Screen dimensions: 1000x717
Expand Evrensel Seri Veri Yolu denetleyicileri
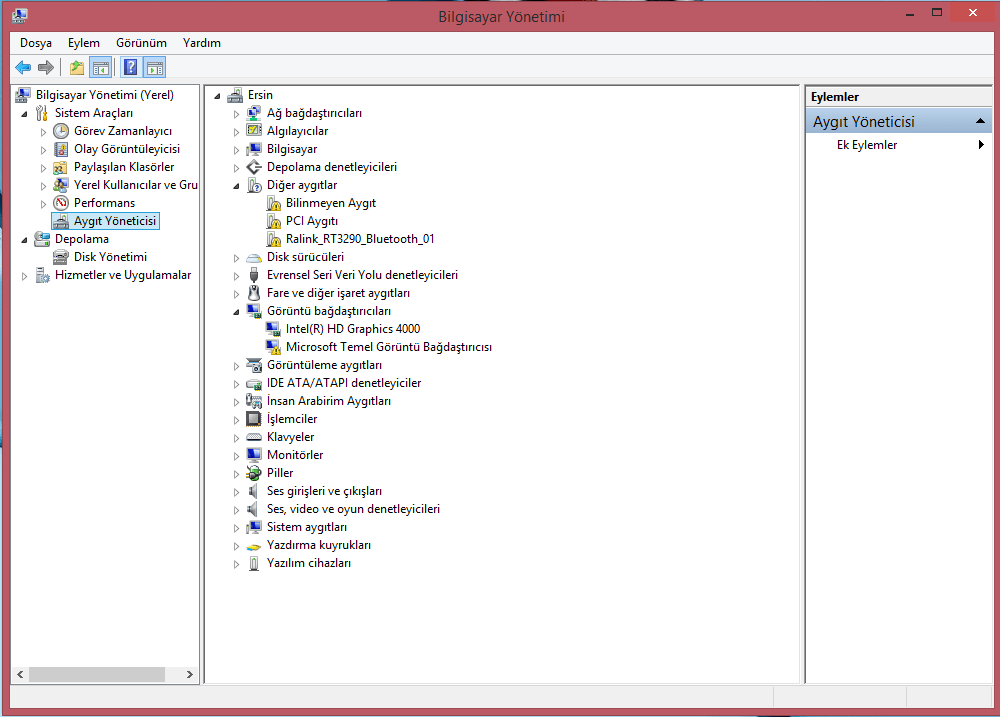point(236,276)
